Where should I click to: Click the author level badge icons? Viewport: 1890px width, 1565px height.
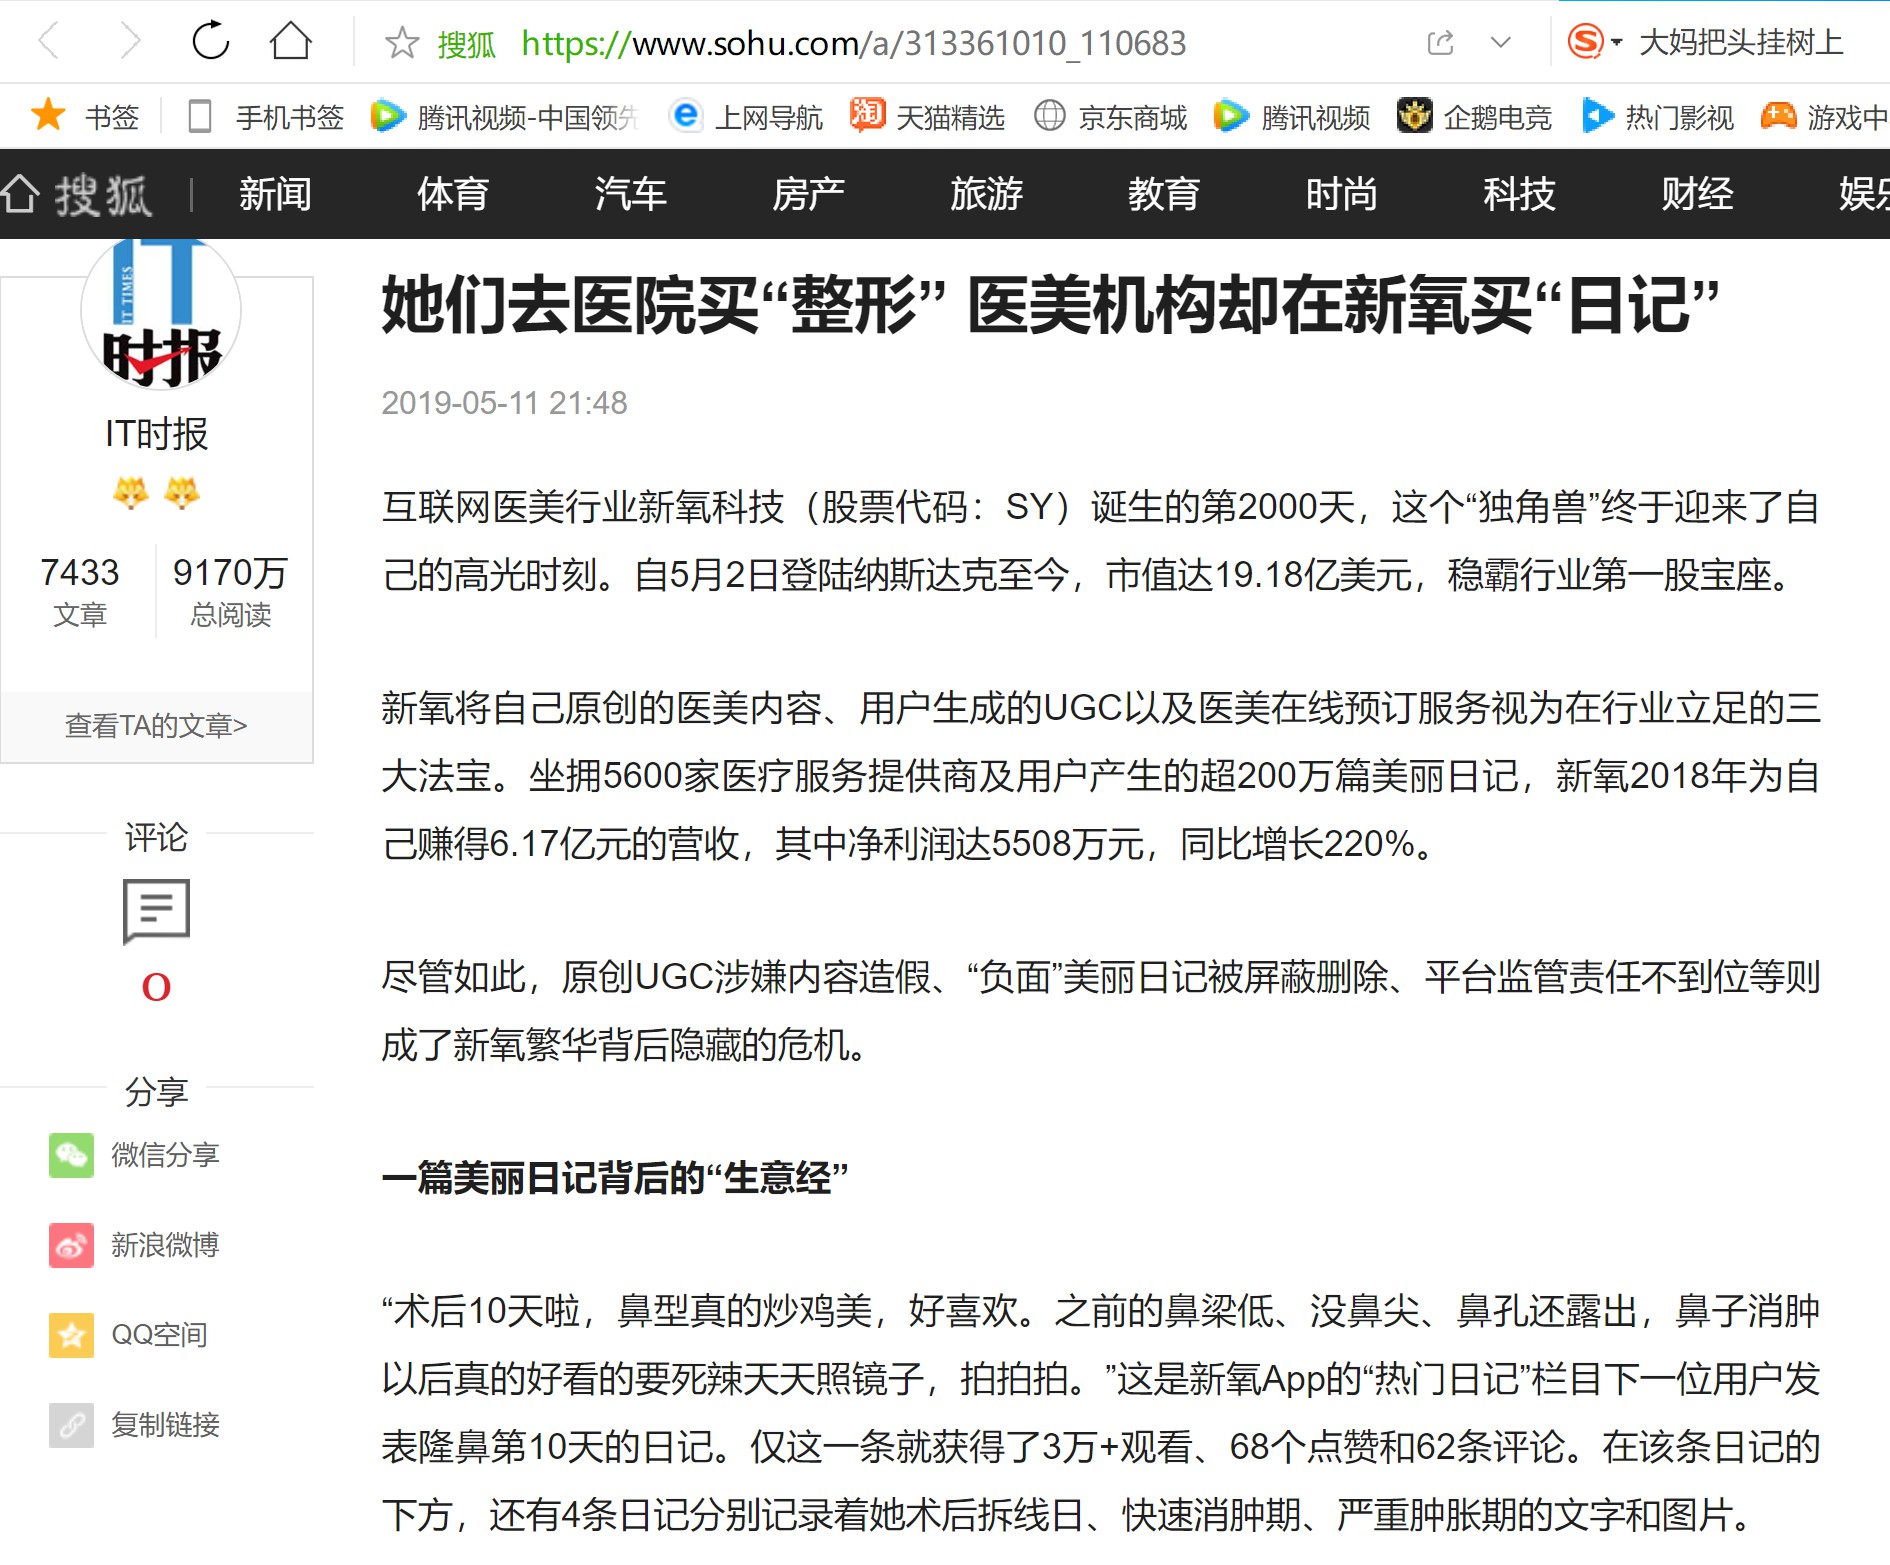(x=156, y=493)
